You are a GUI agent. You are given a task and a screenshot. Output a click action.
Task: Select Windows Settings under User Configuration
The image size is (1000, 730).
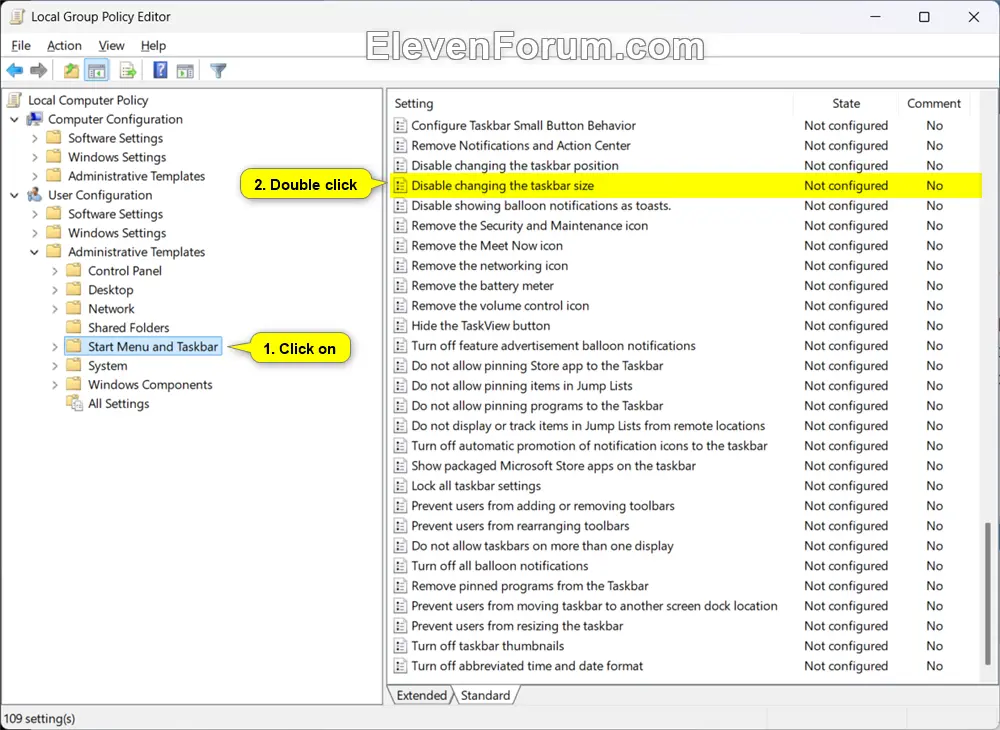117,233
